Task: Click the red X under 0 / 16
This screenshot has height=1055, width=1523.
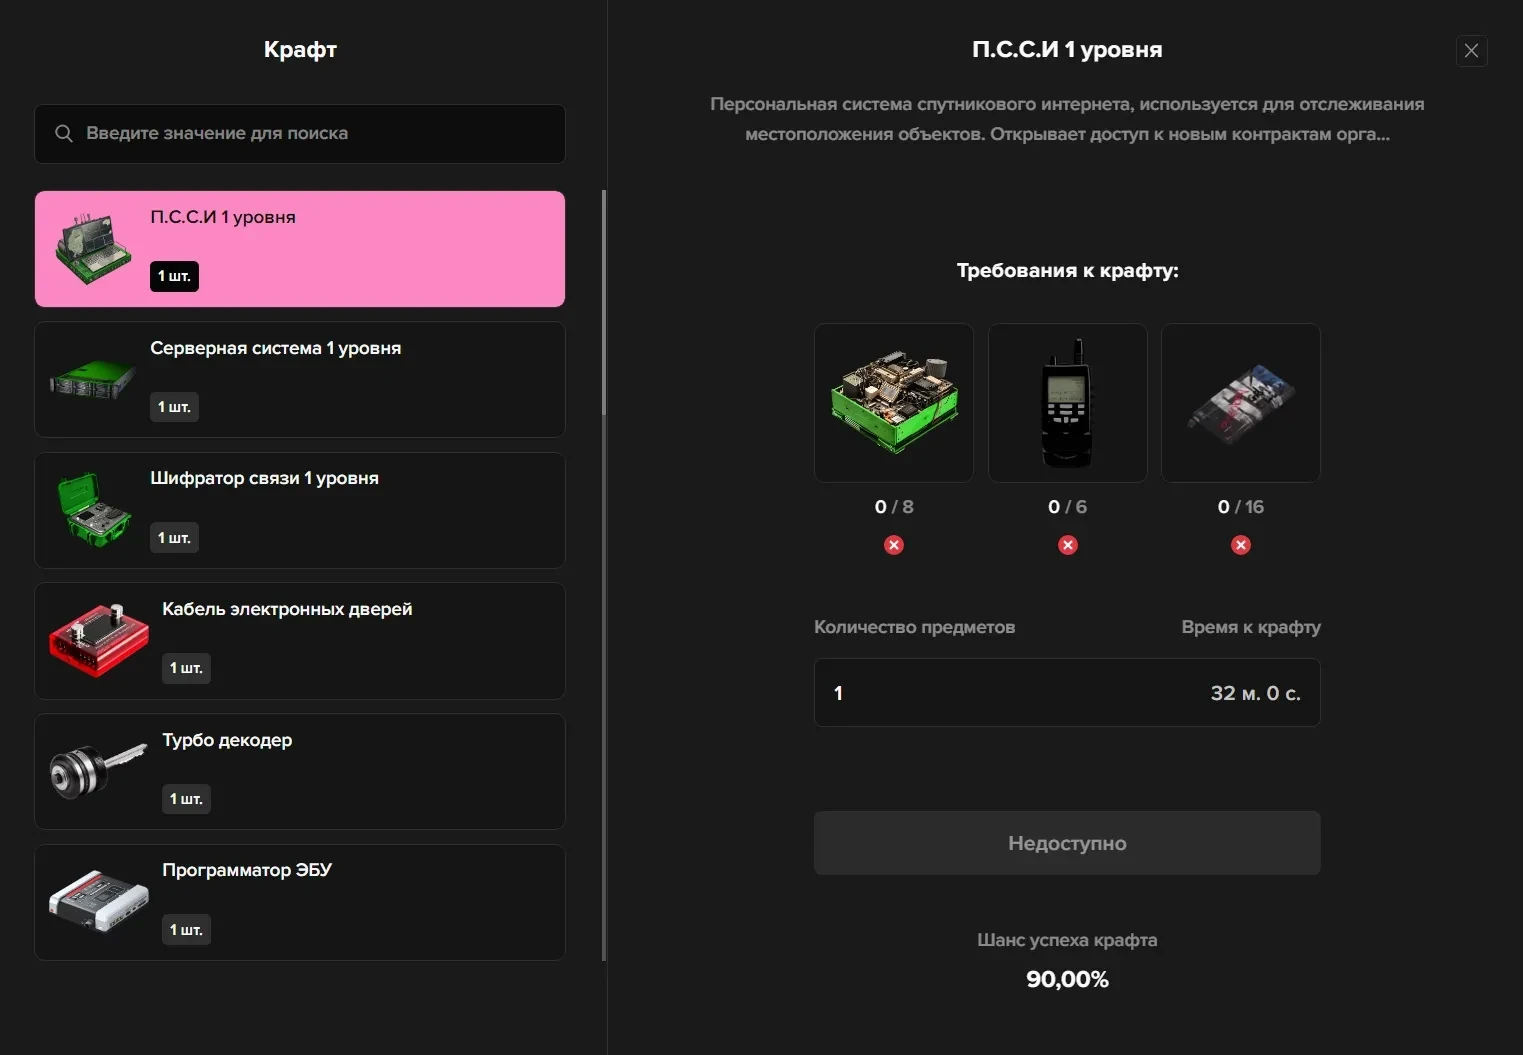Action: [x=1241, y=545]
